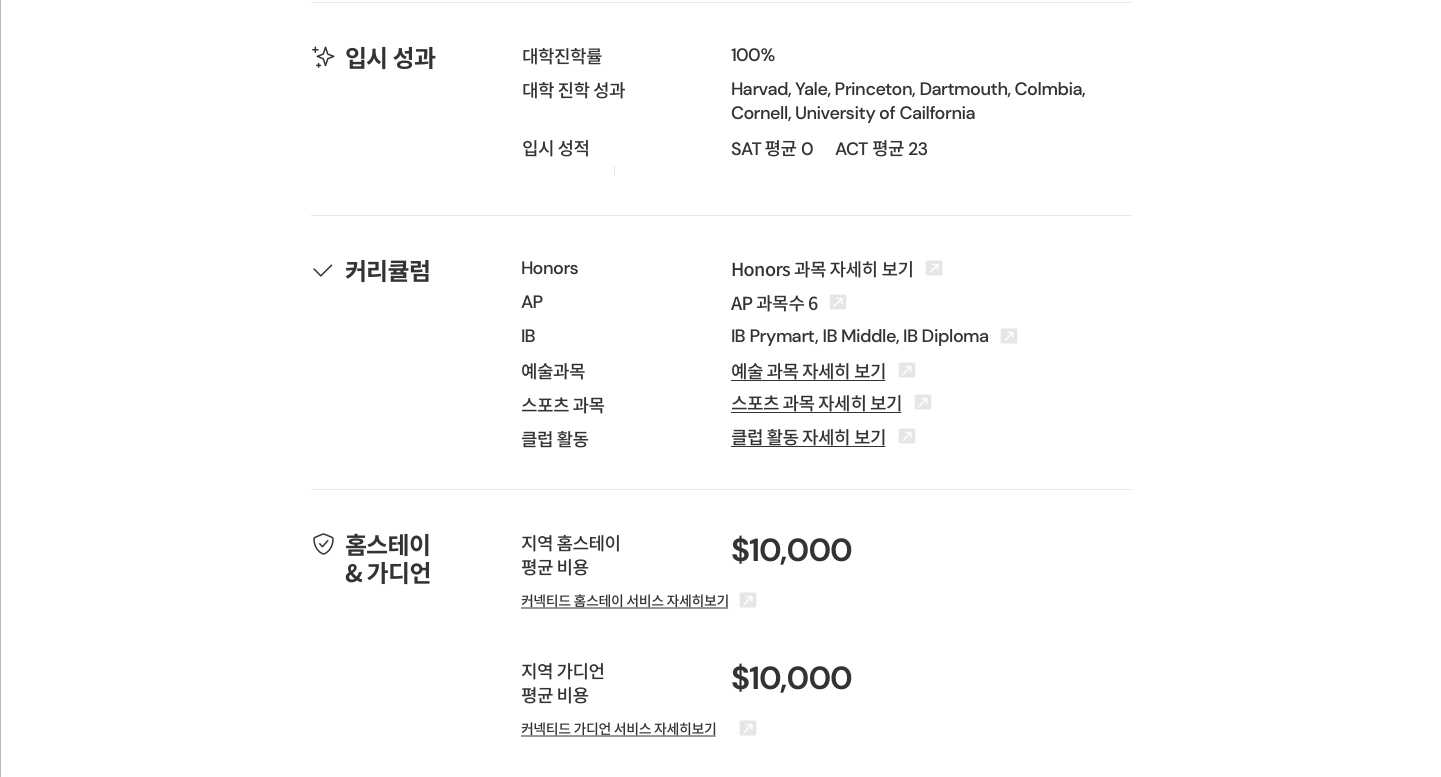
Task: Click the external-link icon beside Honors 과목 자세히 보기
Action: click(x=934, y=269)
